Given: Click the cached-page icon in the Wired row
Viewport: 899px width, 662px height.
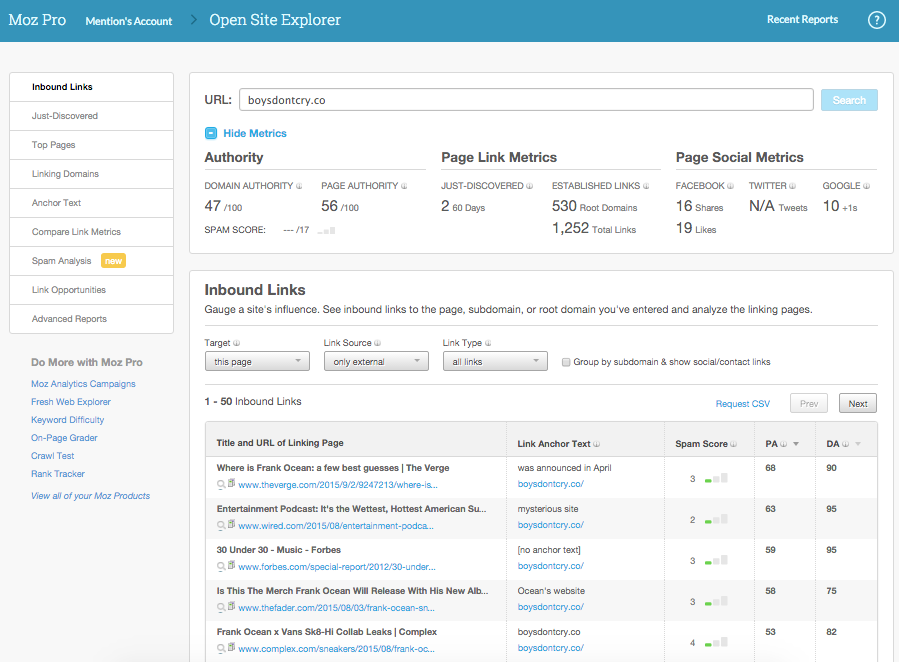Looking at the screenshot, I should click(x=231, y=524).
